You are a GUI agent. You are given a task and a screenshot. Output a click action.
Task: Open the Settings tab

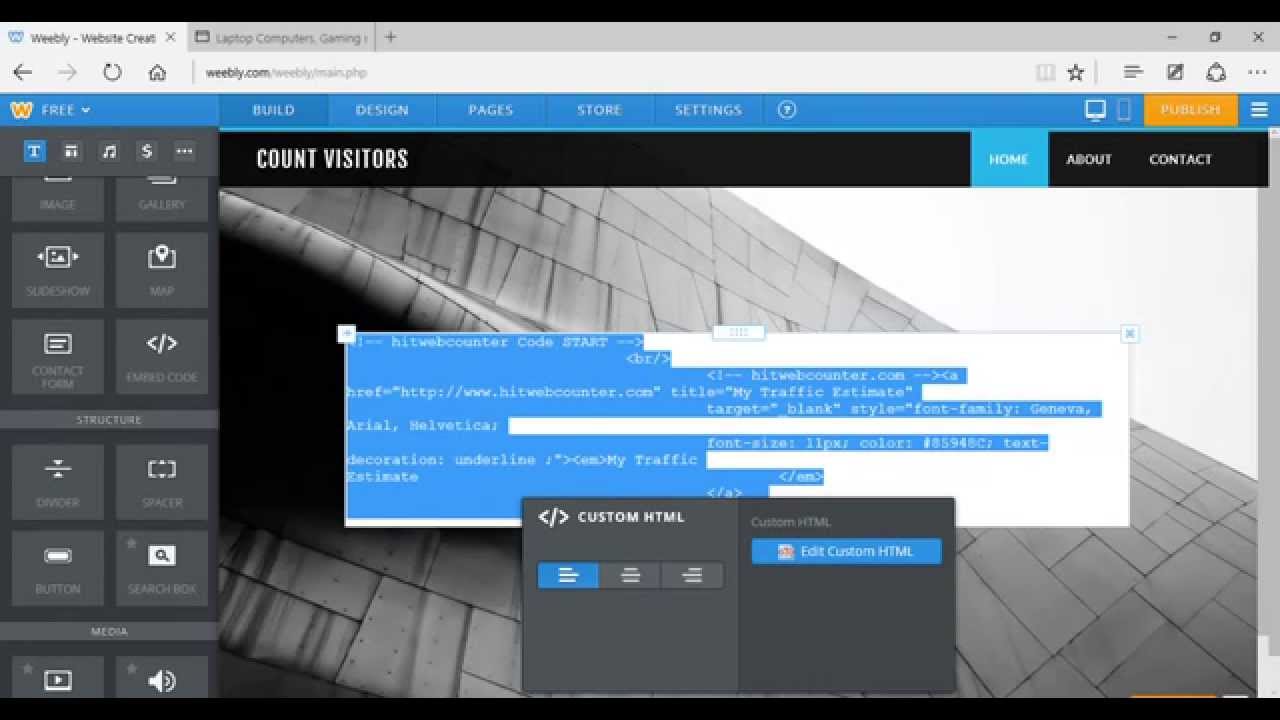point(708,110)
